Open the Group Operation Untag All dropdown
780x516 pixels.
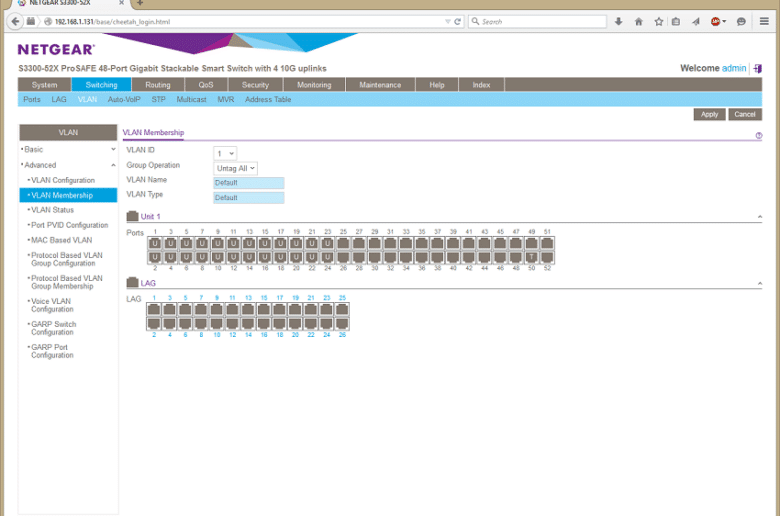[x=235, y=168]
